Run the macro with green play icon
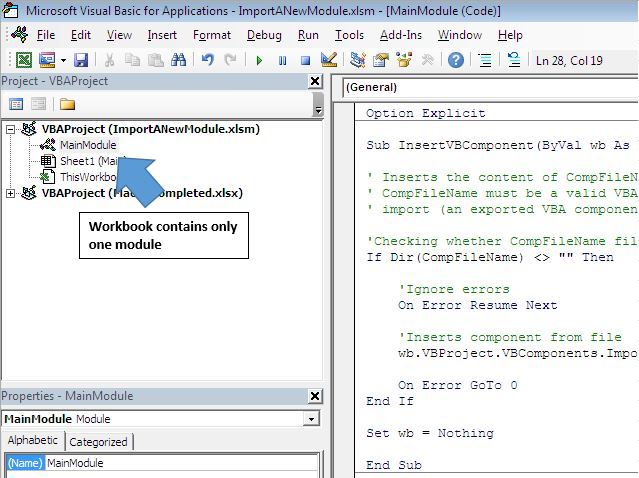The width and height of the screenshot is (639, 478). coord(259,61)
